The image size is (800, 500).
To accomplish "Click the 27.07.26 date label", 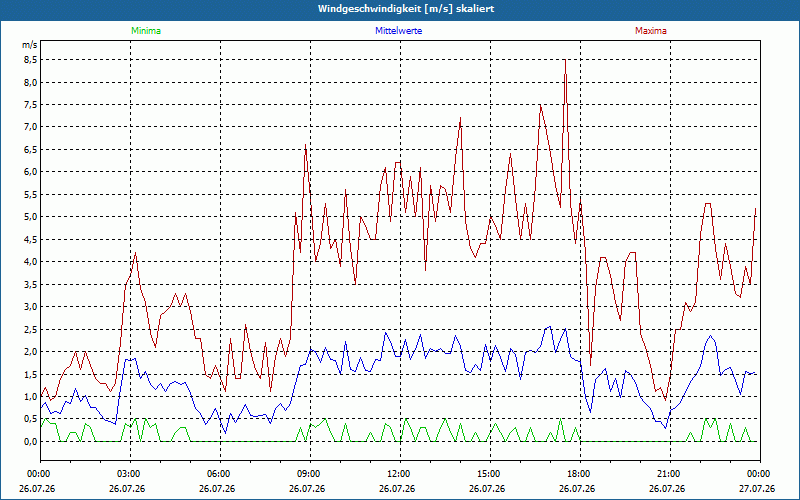I will click(x=757, y=488).
